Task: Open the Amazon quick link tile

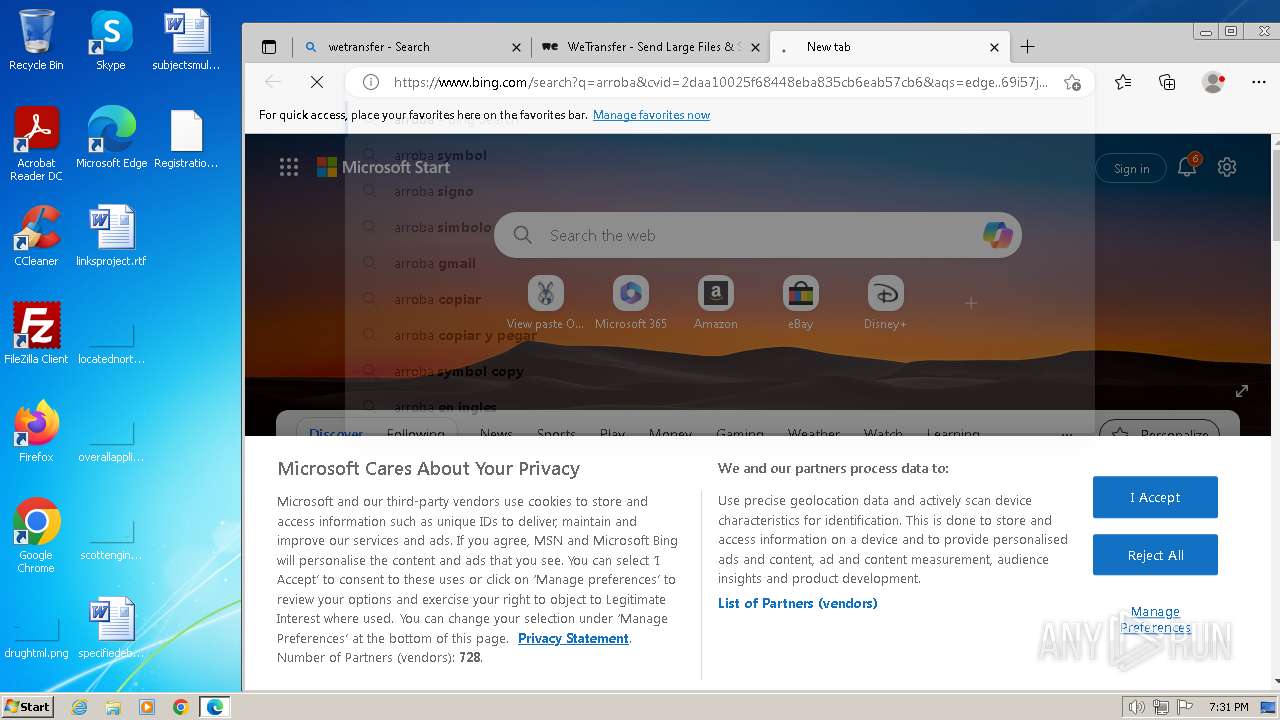Action: click(x=715, y=303)
